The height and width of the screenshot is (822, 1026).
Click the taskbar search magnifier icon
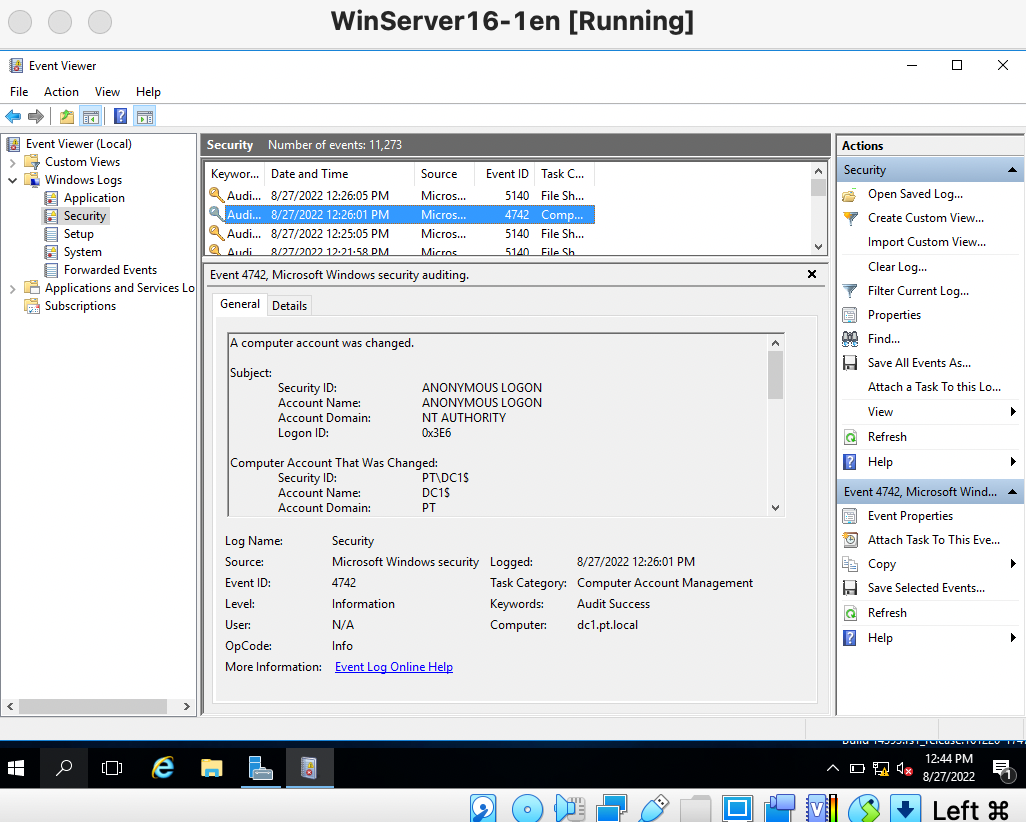coord(63,768)
